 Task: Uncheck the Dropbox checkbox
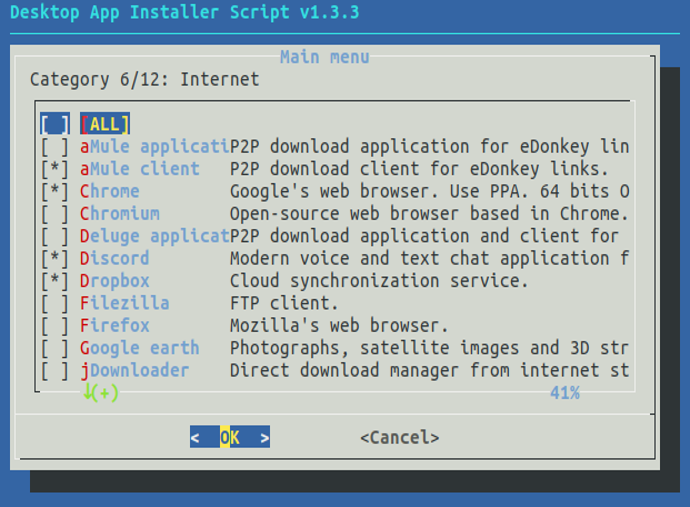(x=55, y=281)
